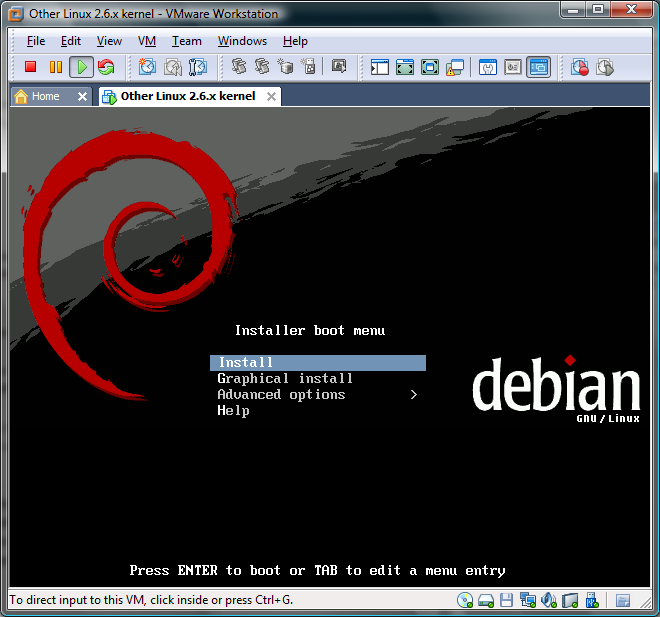This screenshot has height=617, width=660.
Task: Open the Snapshot Manager wrench-clock icon
Action: click(198, 67)
